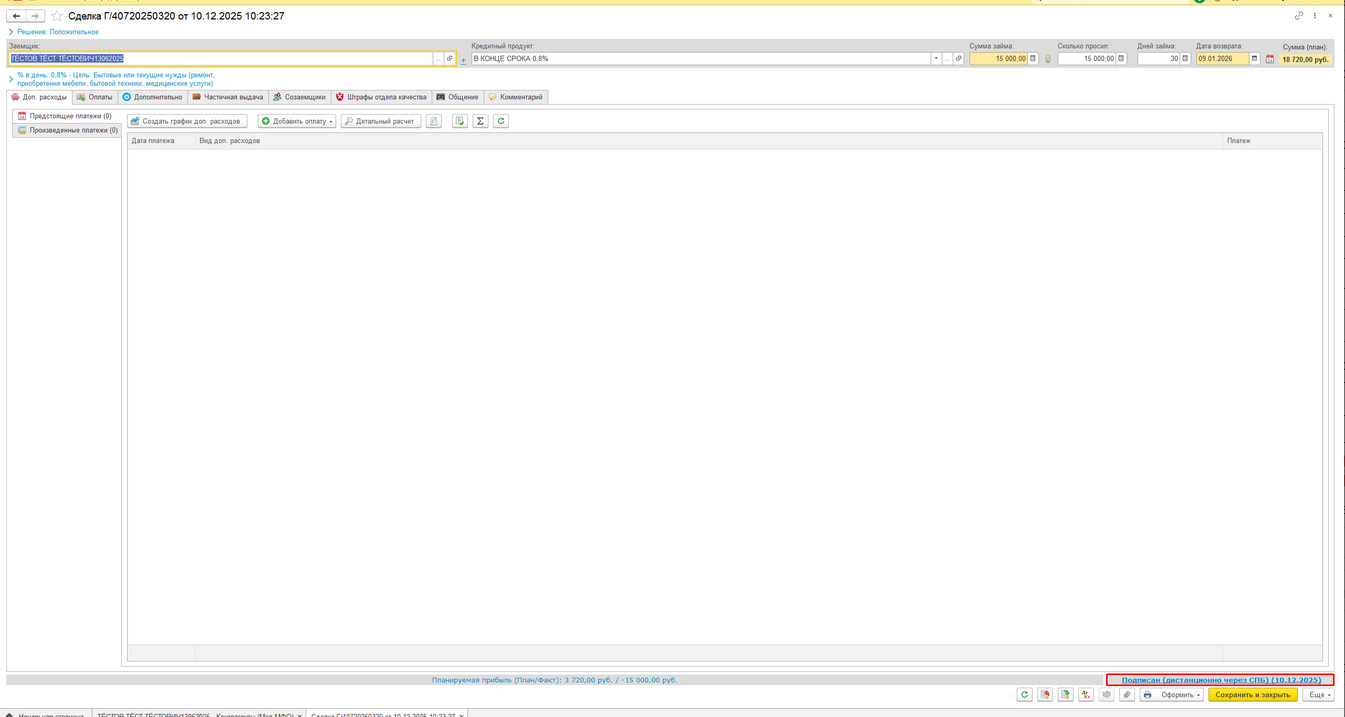Screen dimensions: 1345x717
Task: Close the Сделка form with the x button
Action: pos(1330,16)
